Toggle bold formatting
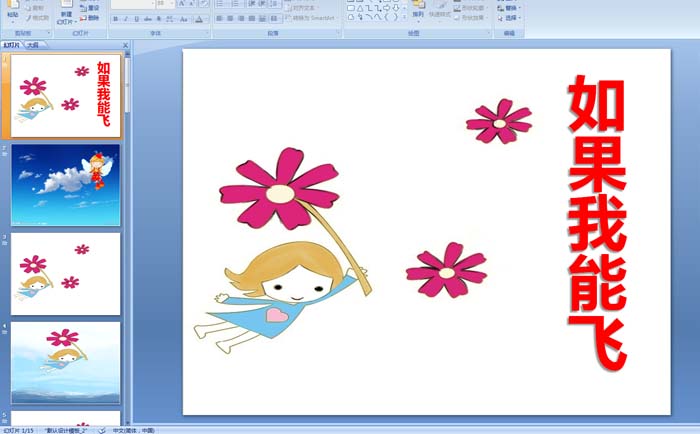This screenshot has width=700, height=434. (x=115, y=18)
